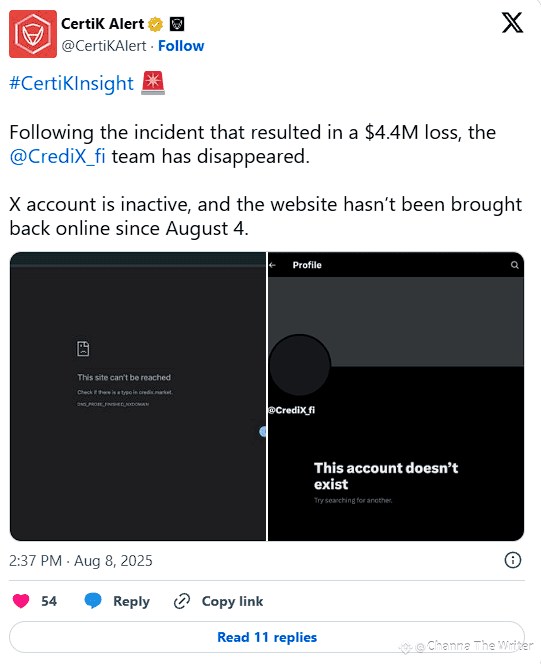Image resolution: width=541 pixels, height=664 pixels.
Task: Click the X logo in the corner
Action: (512, 22)
